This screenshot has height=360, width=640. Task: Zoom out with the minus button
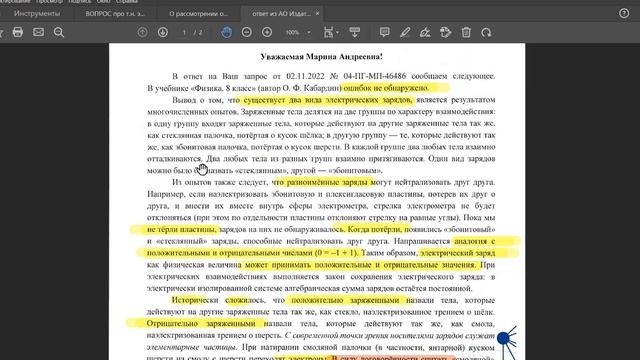point(247,32)
